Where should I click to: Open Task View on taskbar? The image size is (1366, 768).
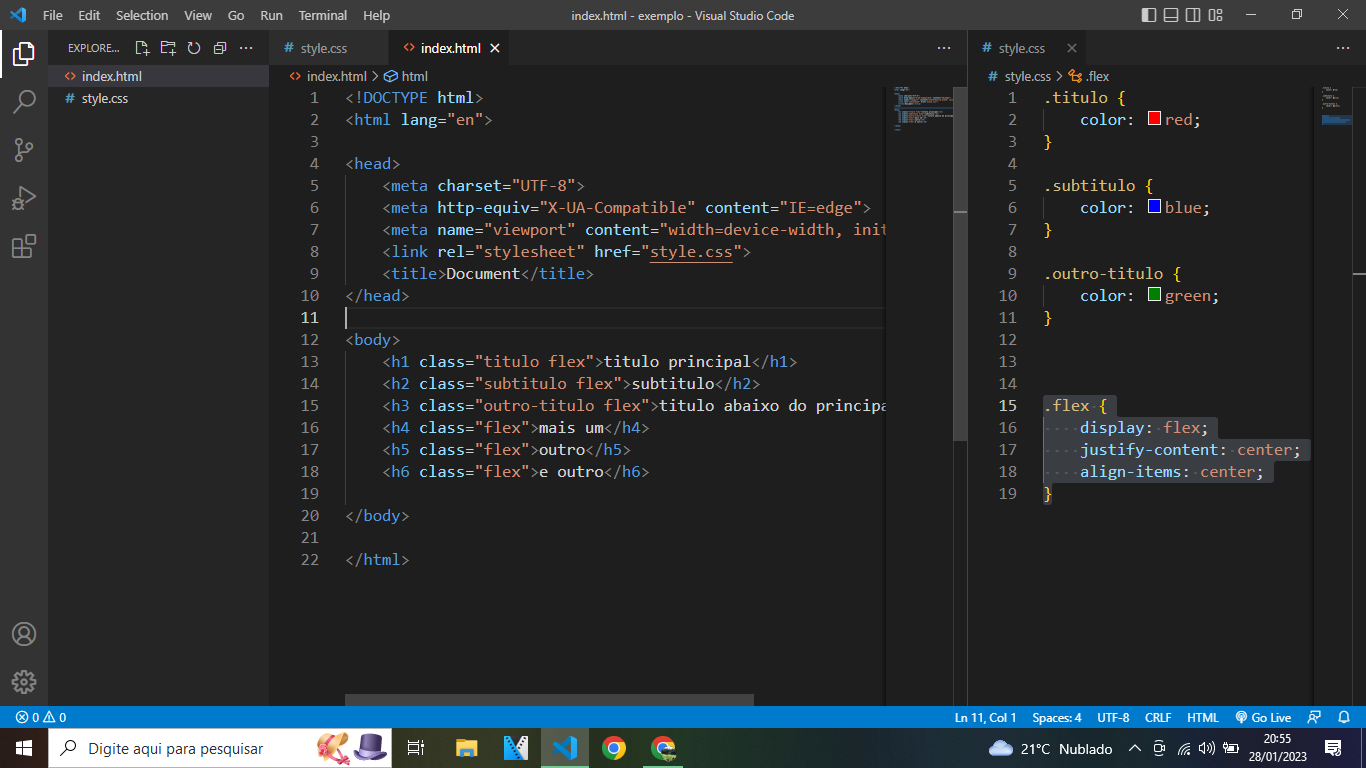417,748
